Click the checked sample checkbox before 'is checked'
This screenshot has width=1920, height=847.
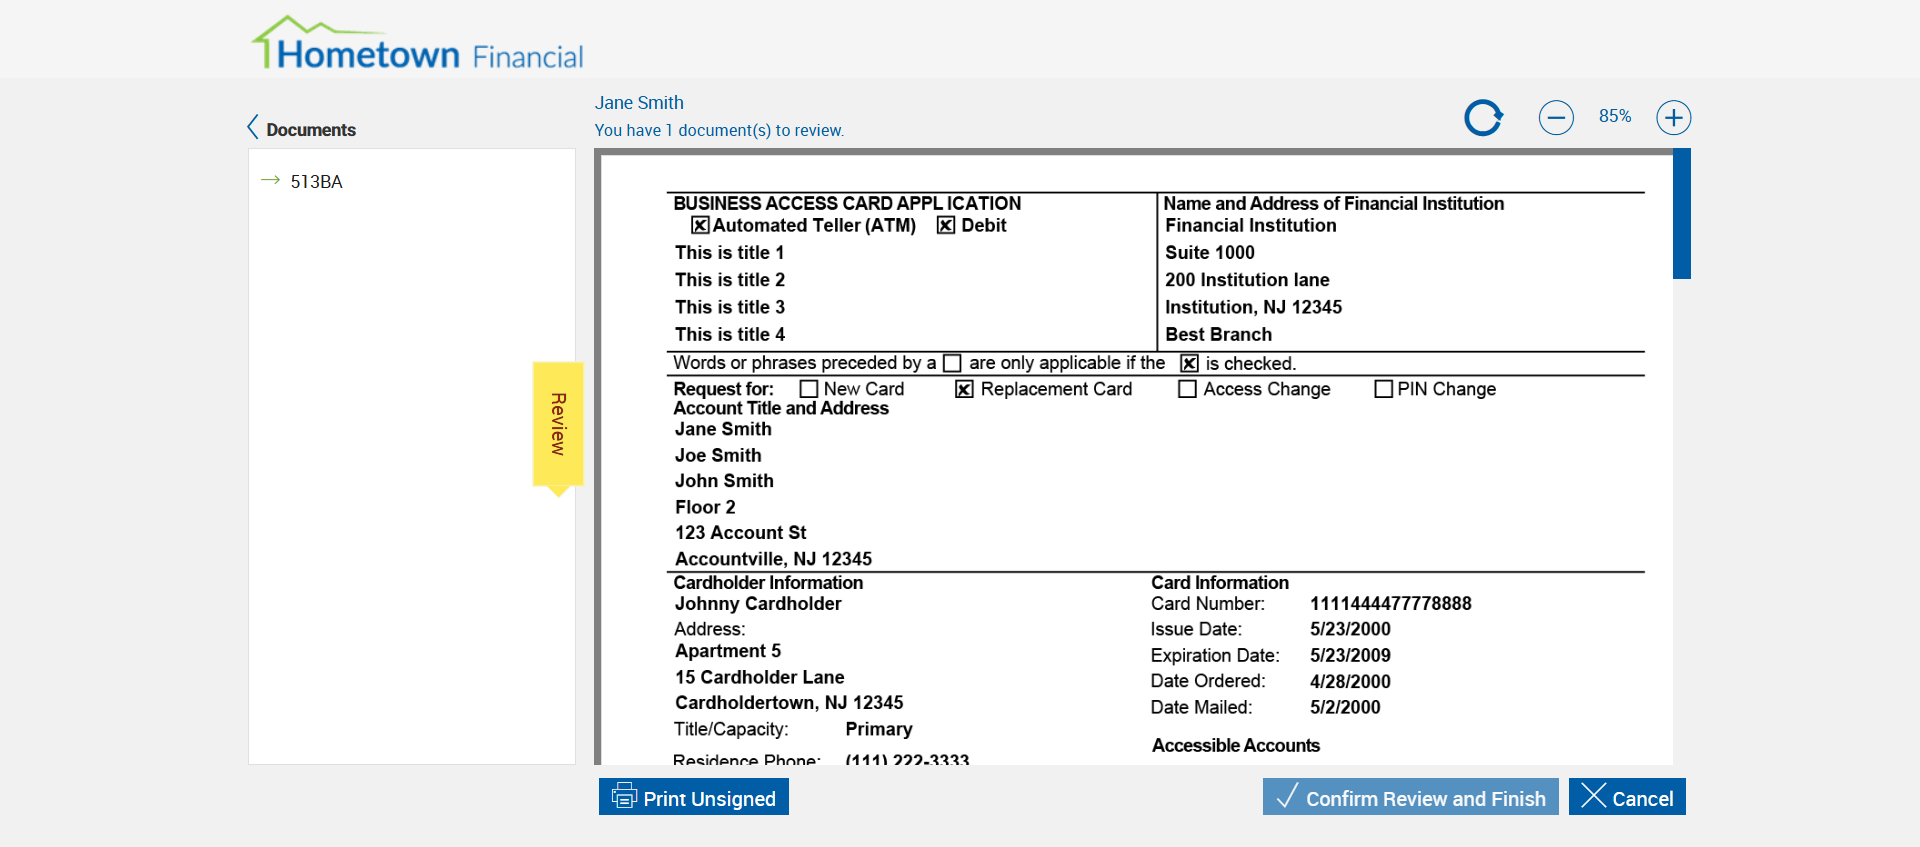coord(1189,363)
